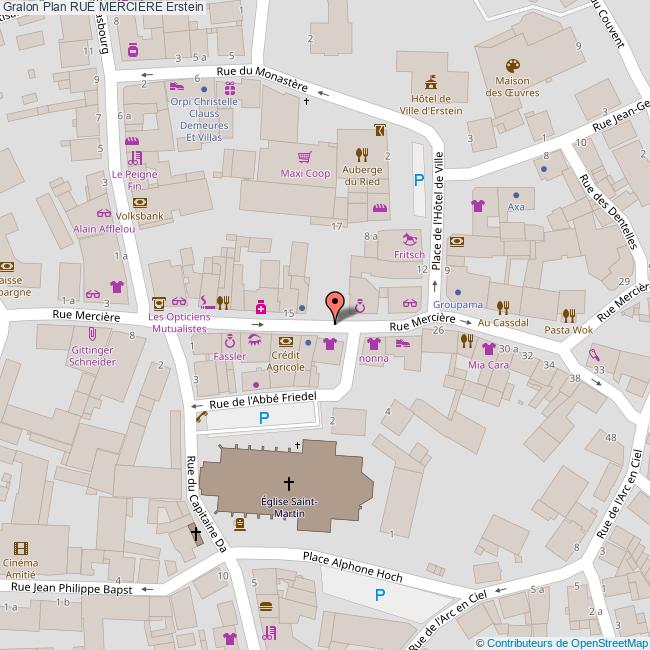Click the Fritsch rocking horse toy icon
The height and width of the screenshot is (650, 650).
[x=409, y=238]
